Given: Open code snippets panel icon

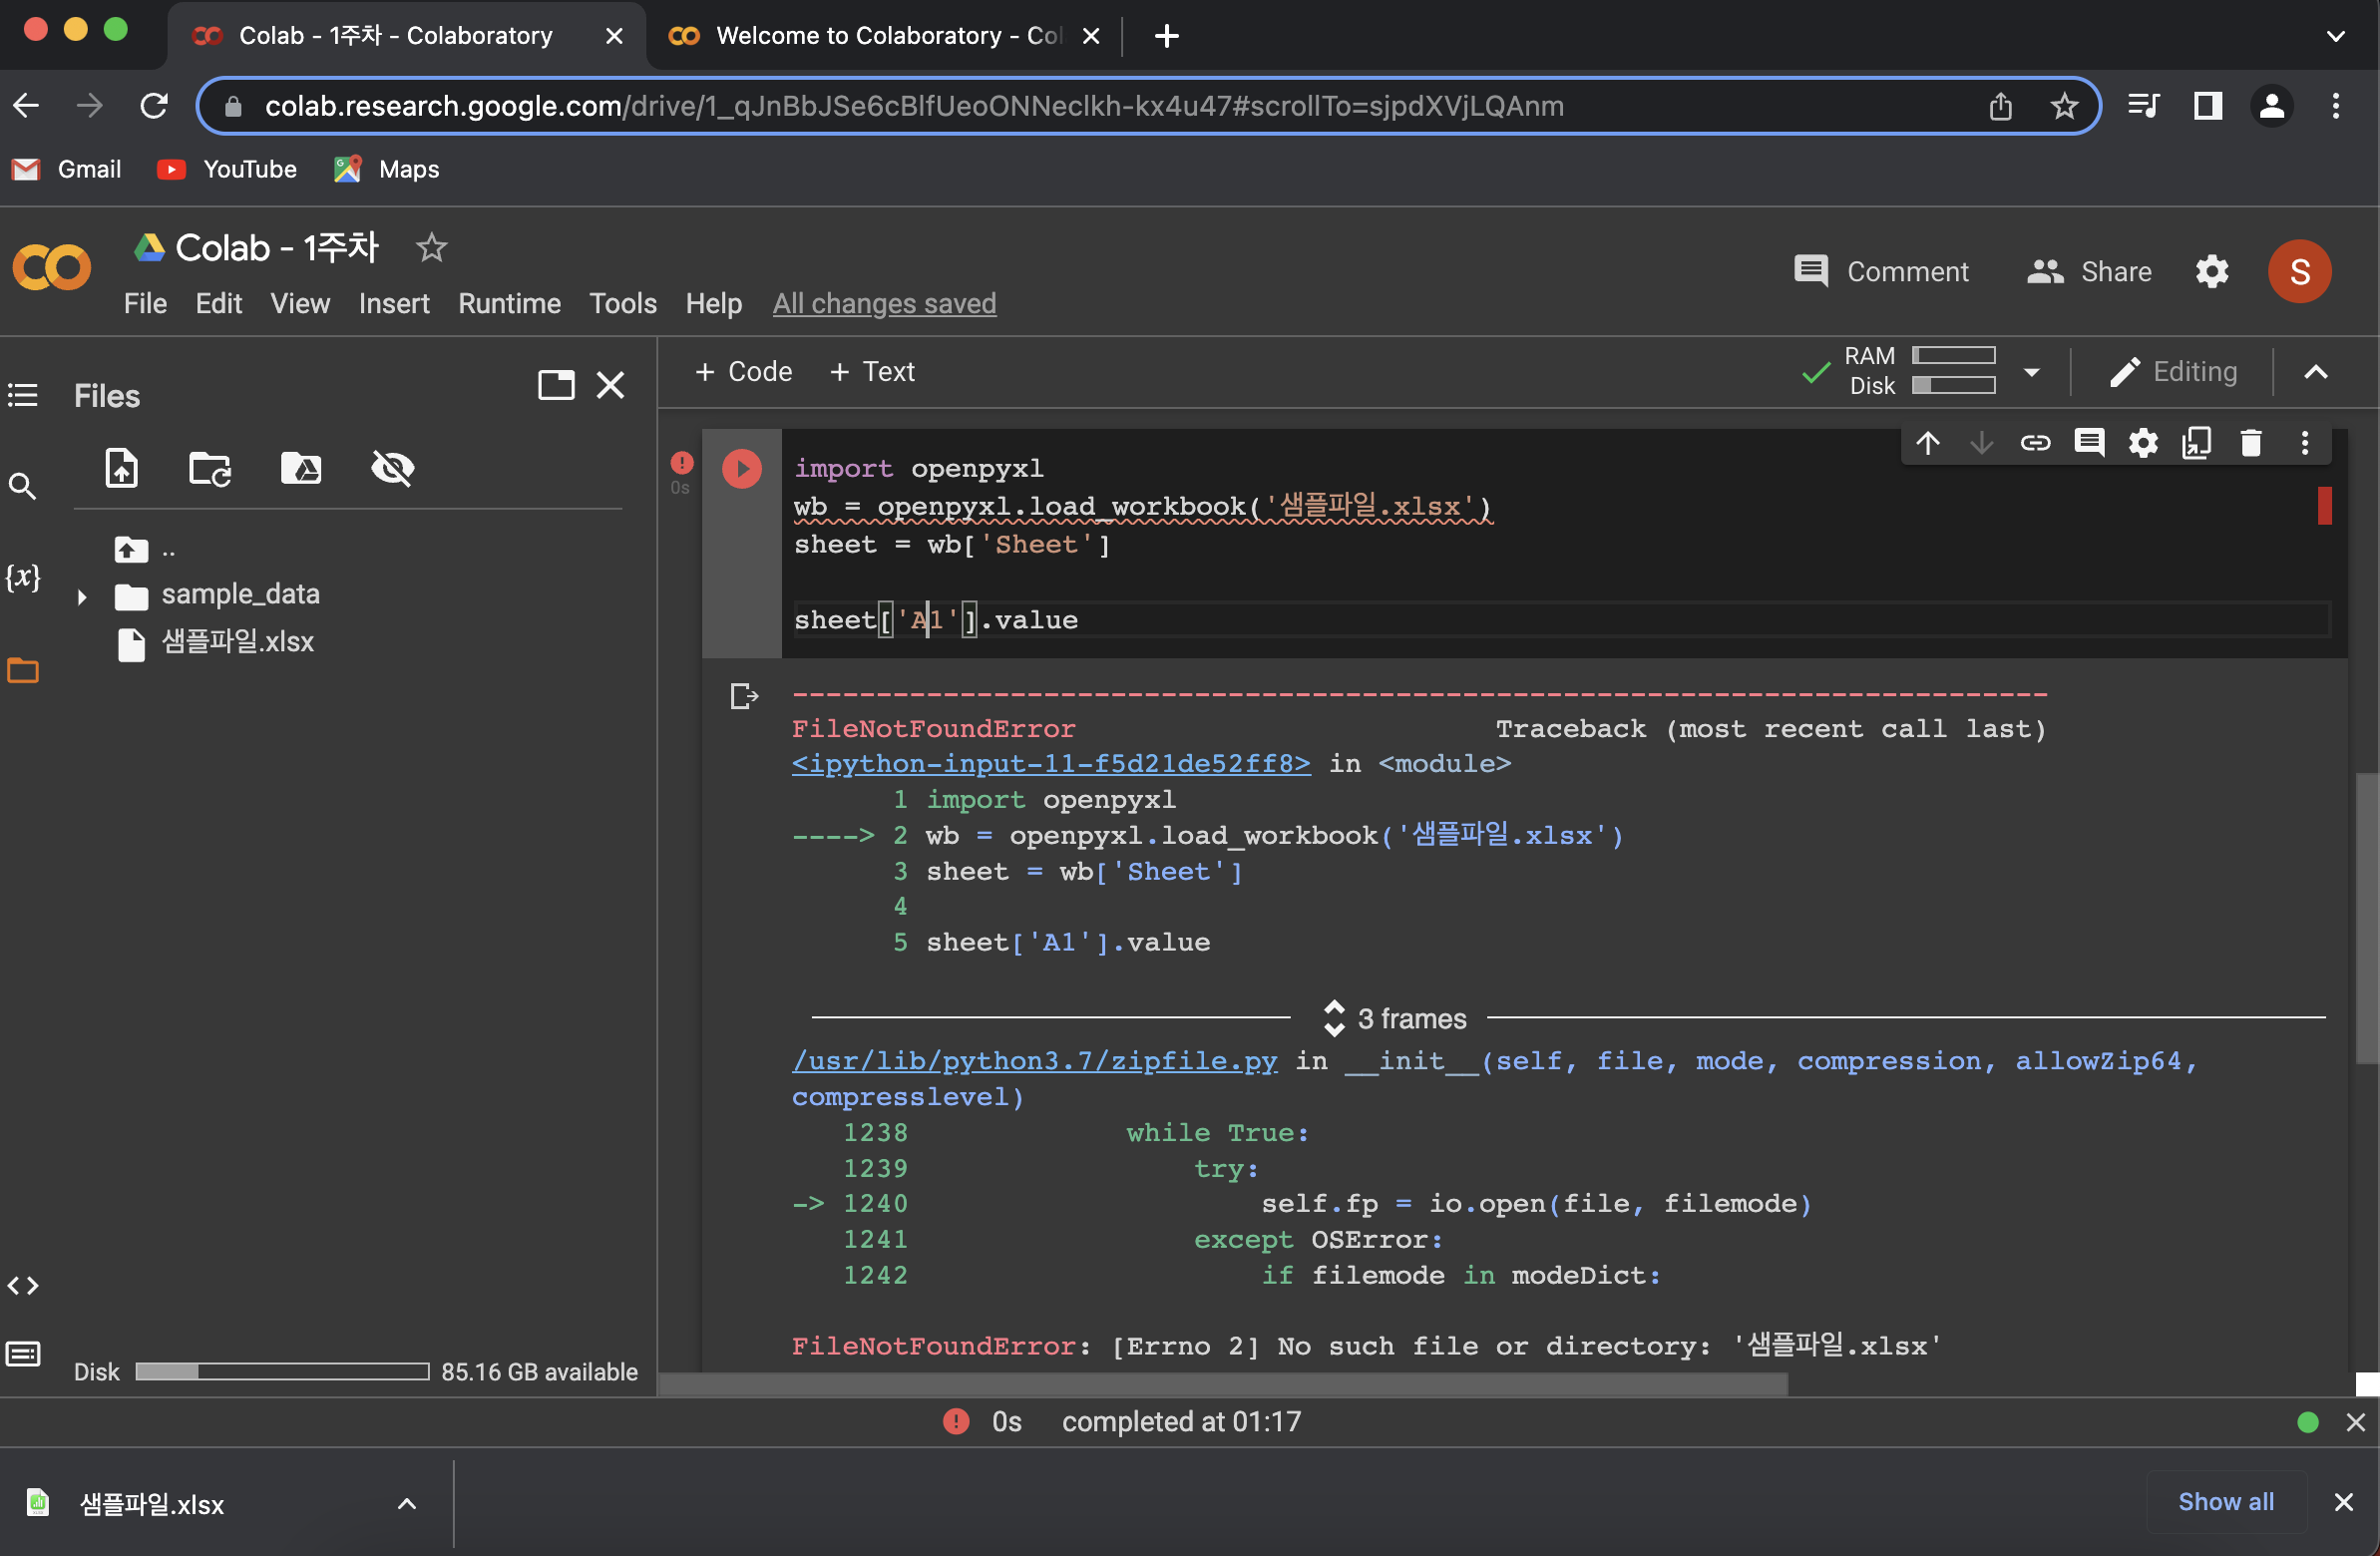Looking at the screenshot, I should tap(23, 1286).
